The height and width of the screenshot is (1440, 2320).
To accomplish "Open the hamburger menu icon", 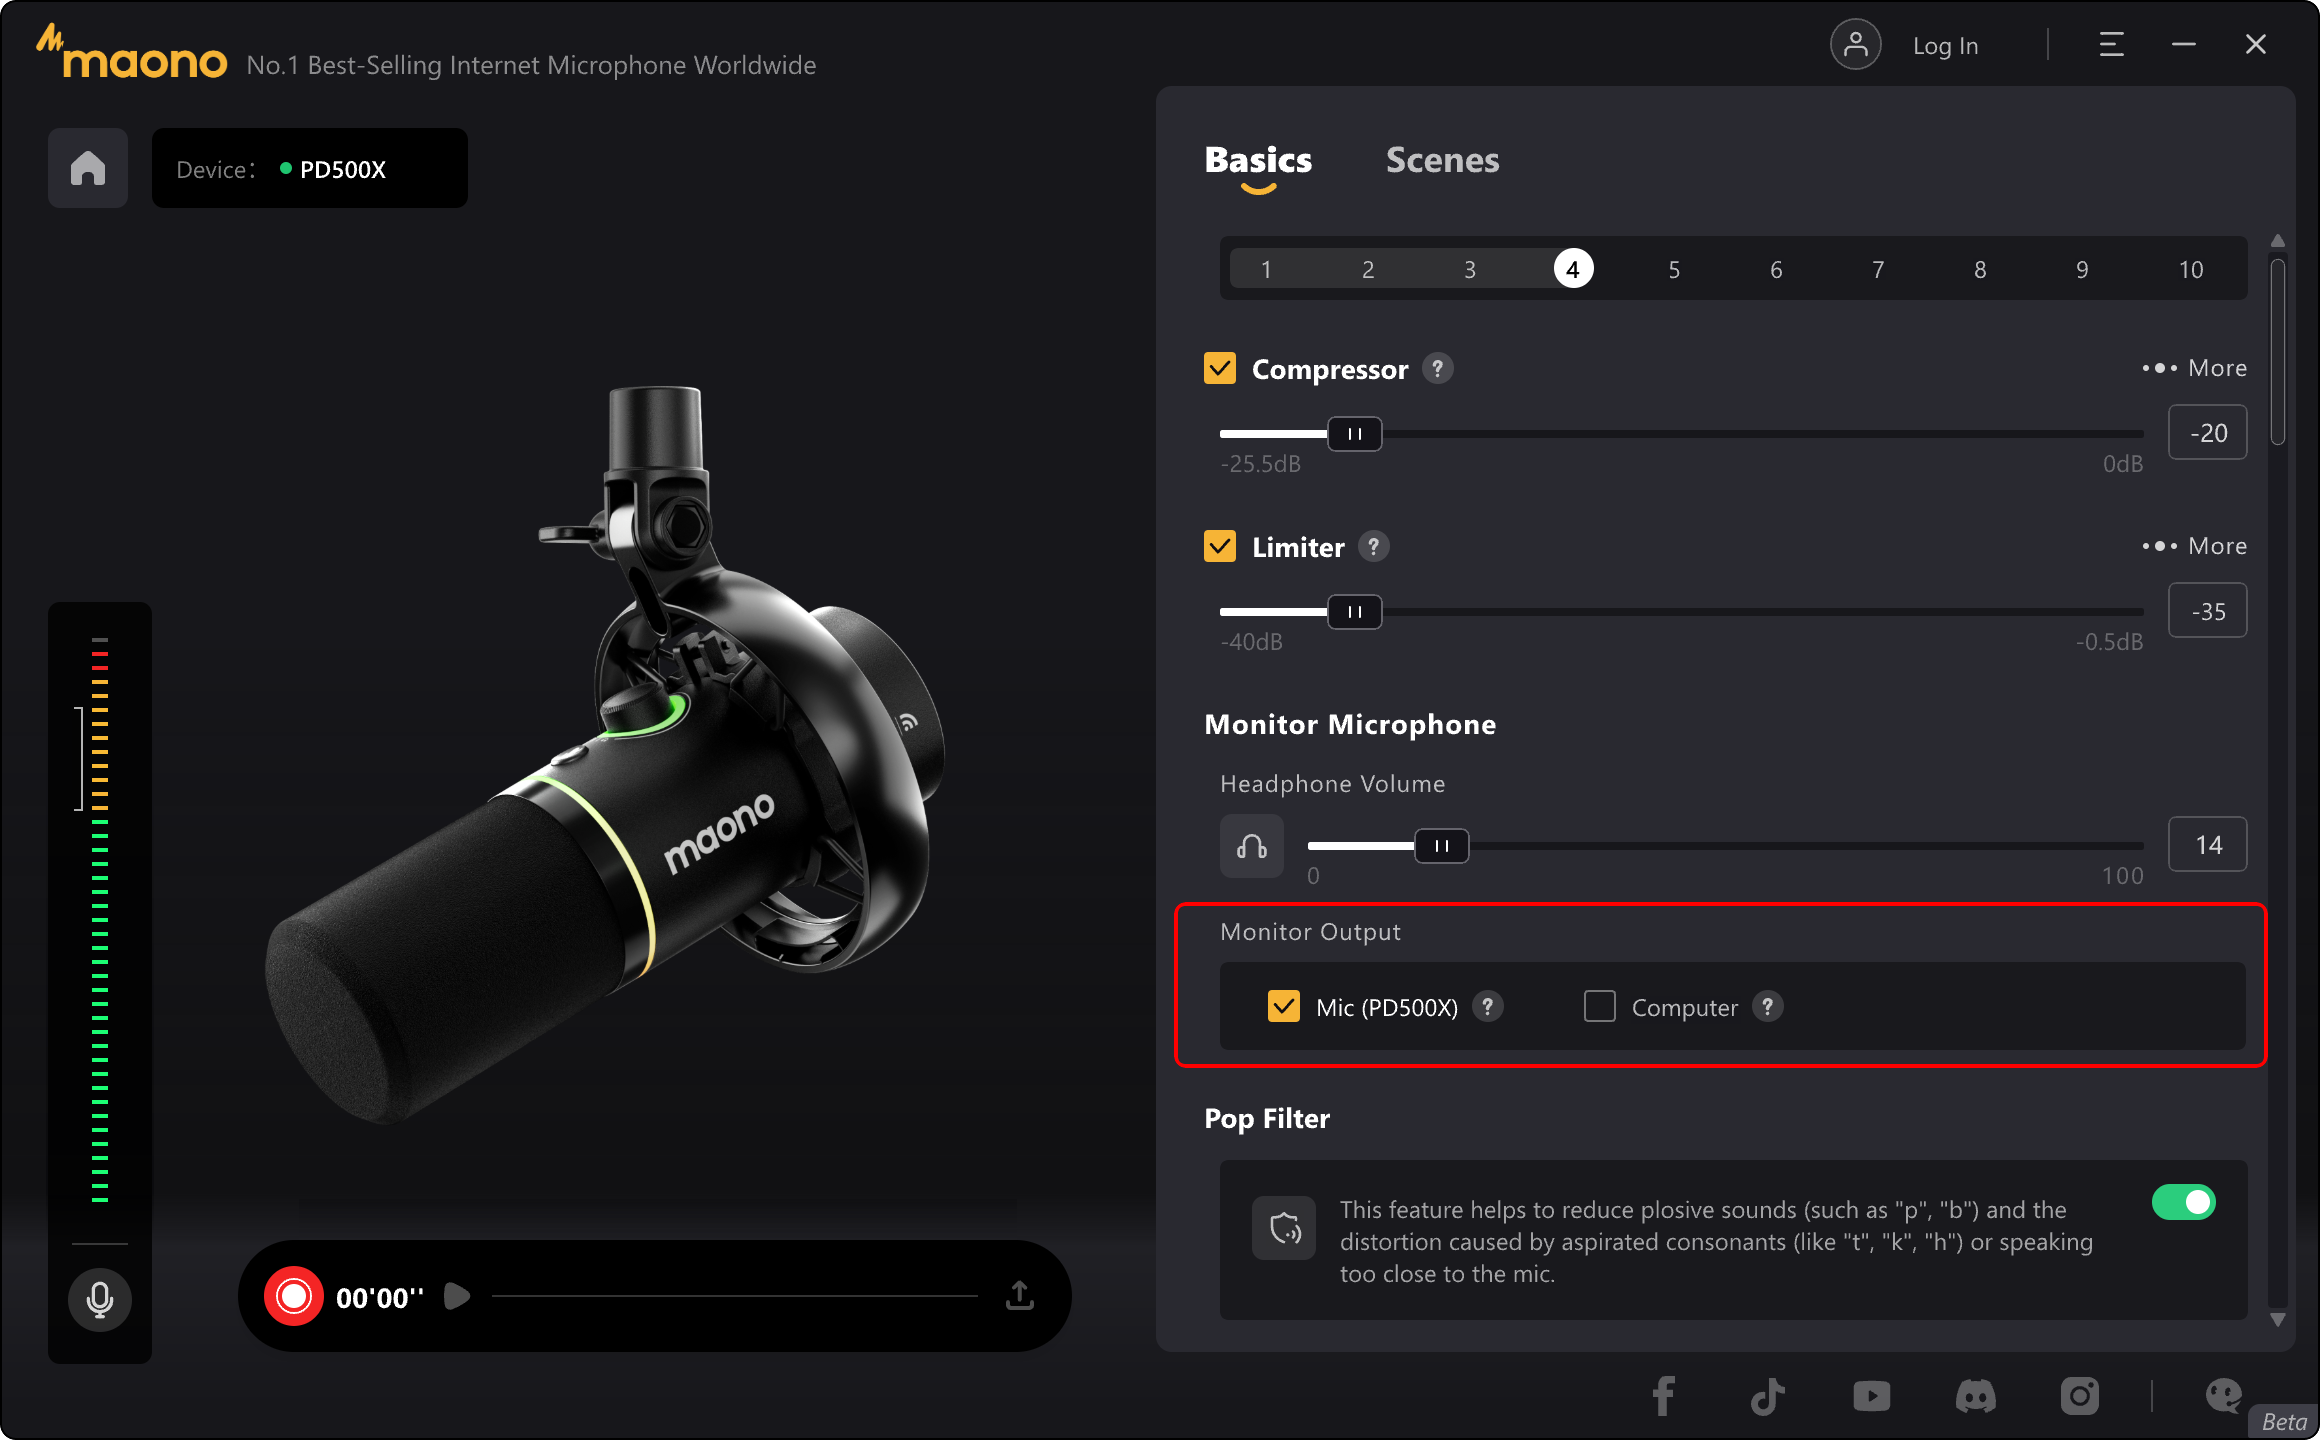I will [x=2111, y=45].
